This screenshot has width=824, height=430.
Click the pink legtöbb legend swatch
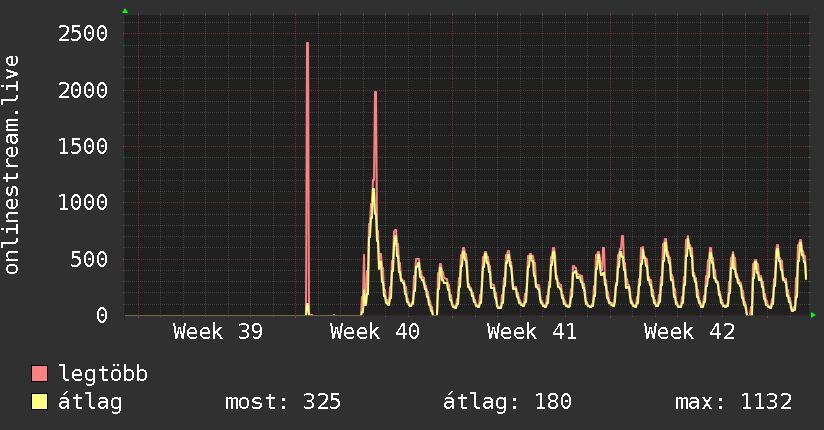tap(39, 373)
